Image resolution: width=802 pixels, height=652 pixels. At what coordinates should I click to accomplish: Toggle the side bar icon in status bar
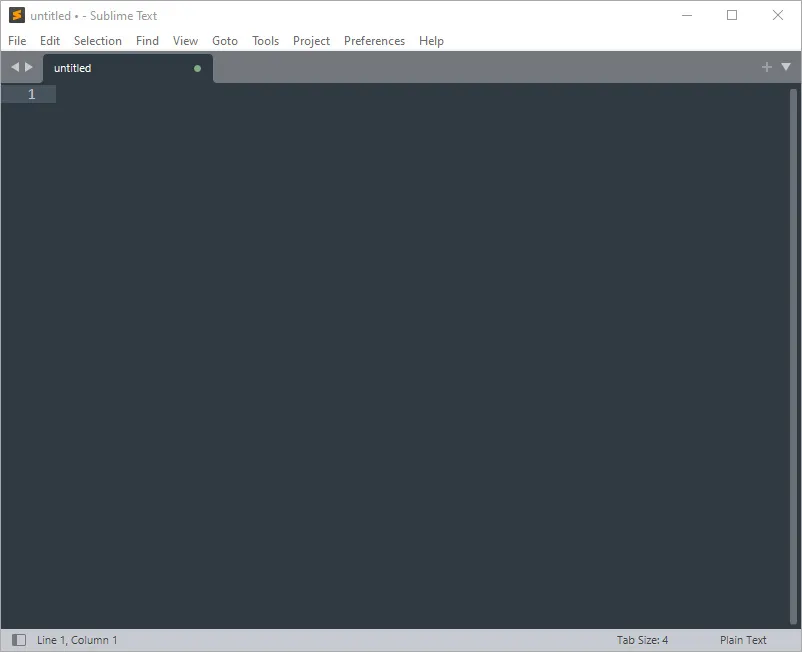click(19, 640)
